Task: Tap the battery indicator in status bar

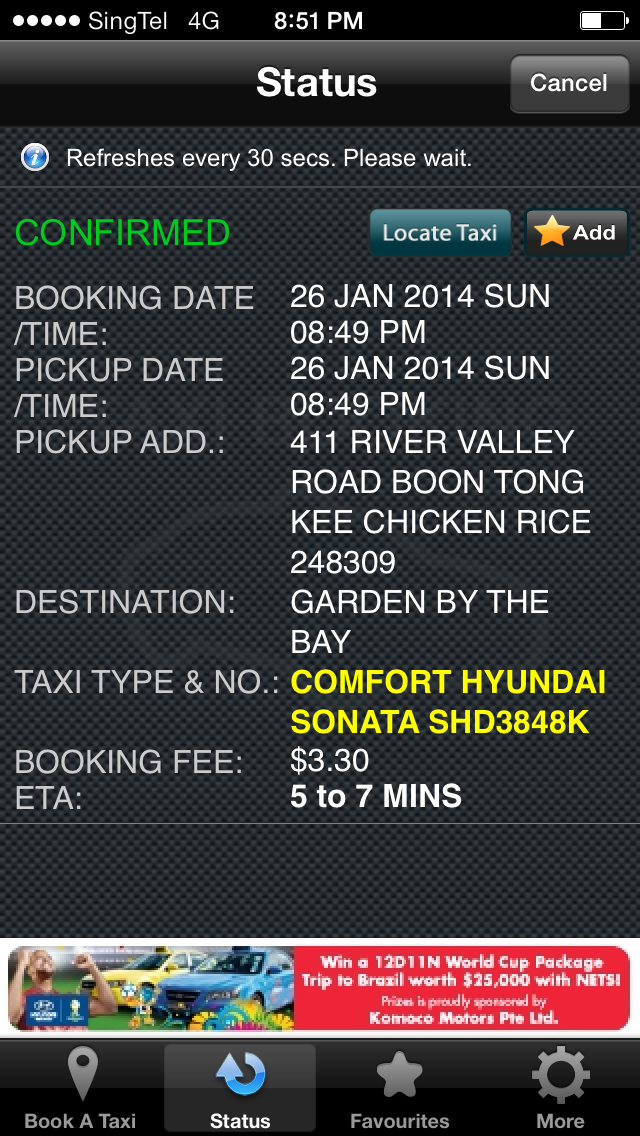Action: [604, 20]
